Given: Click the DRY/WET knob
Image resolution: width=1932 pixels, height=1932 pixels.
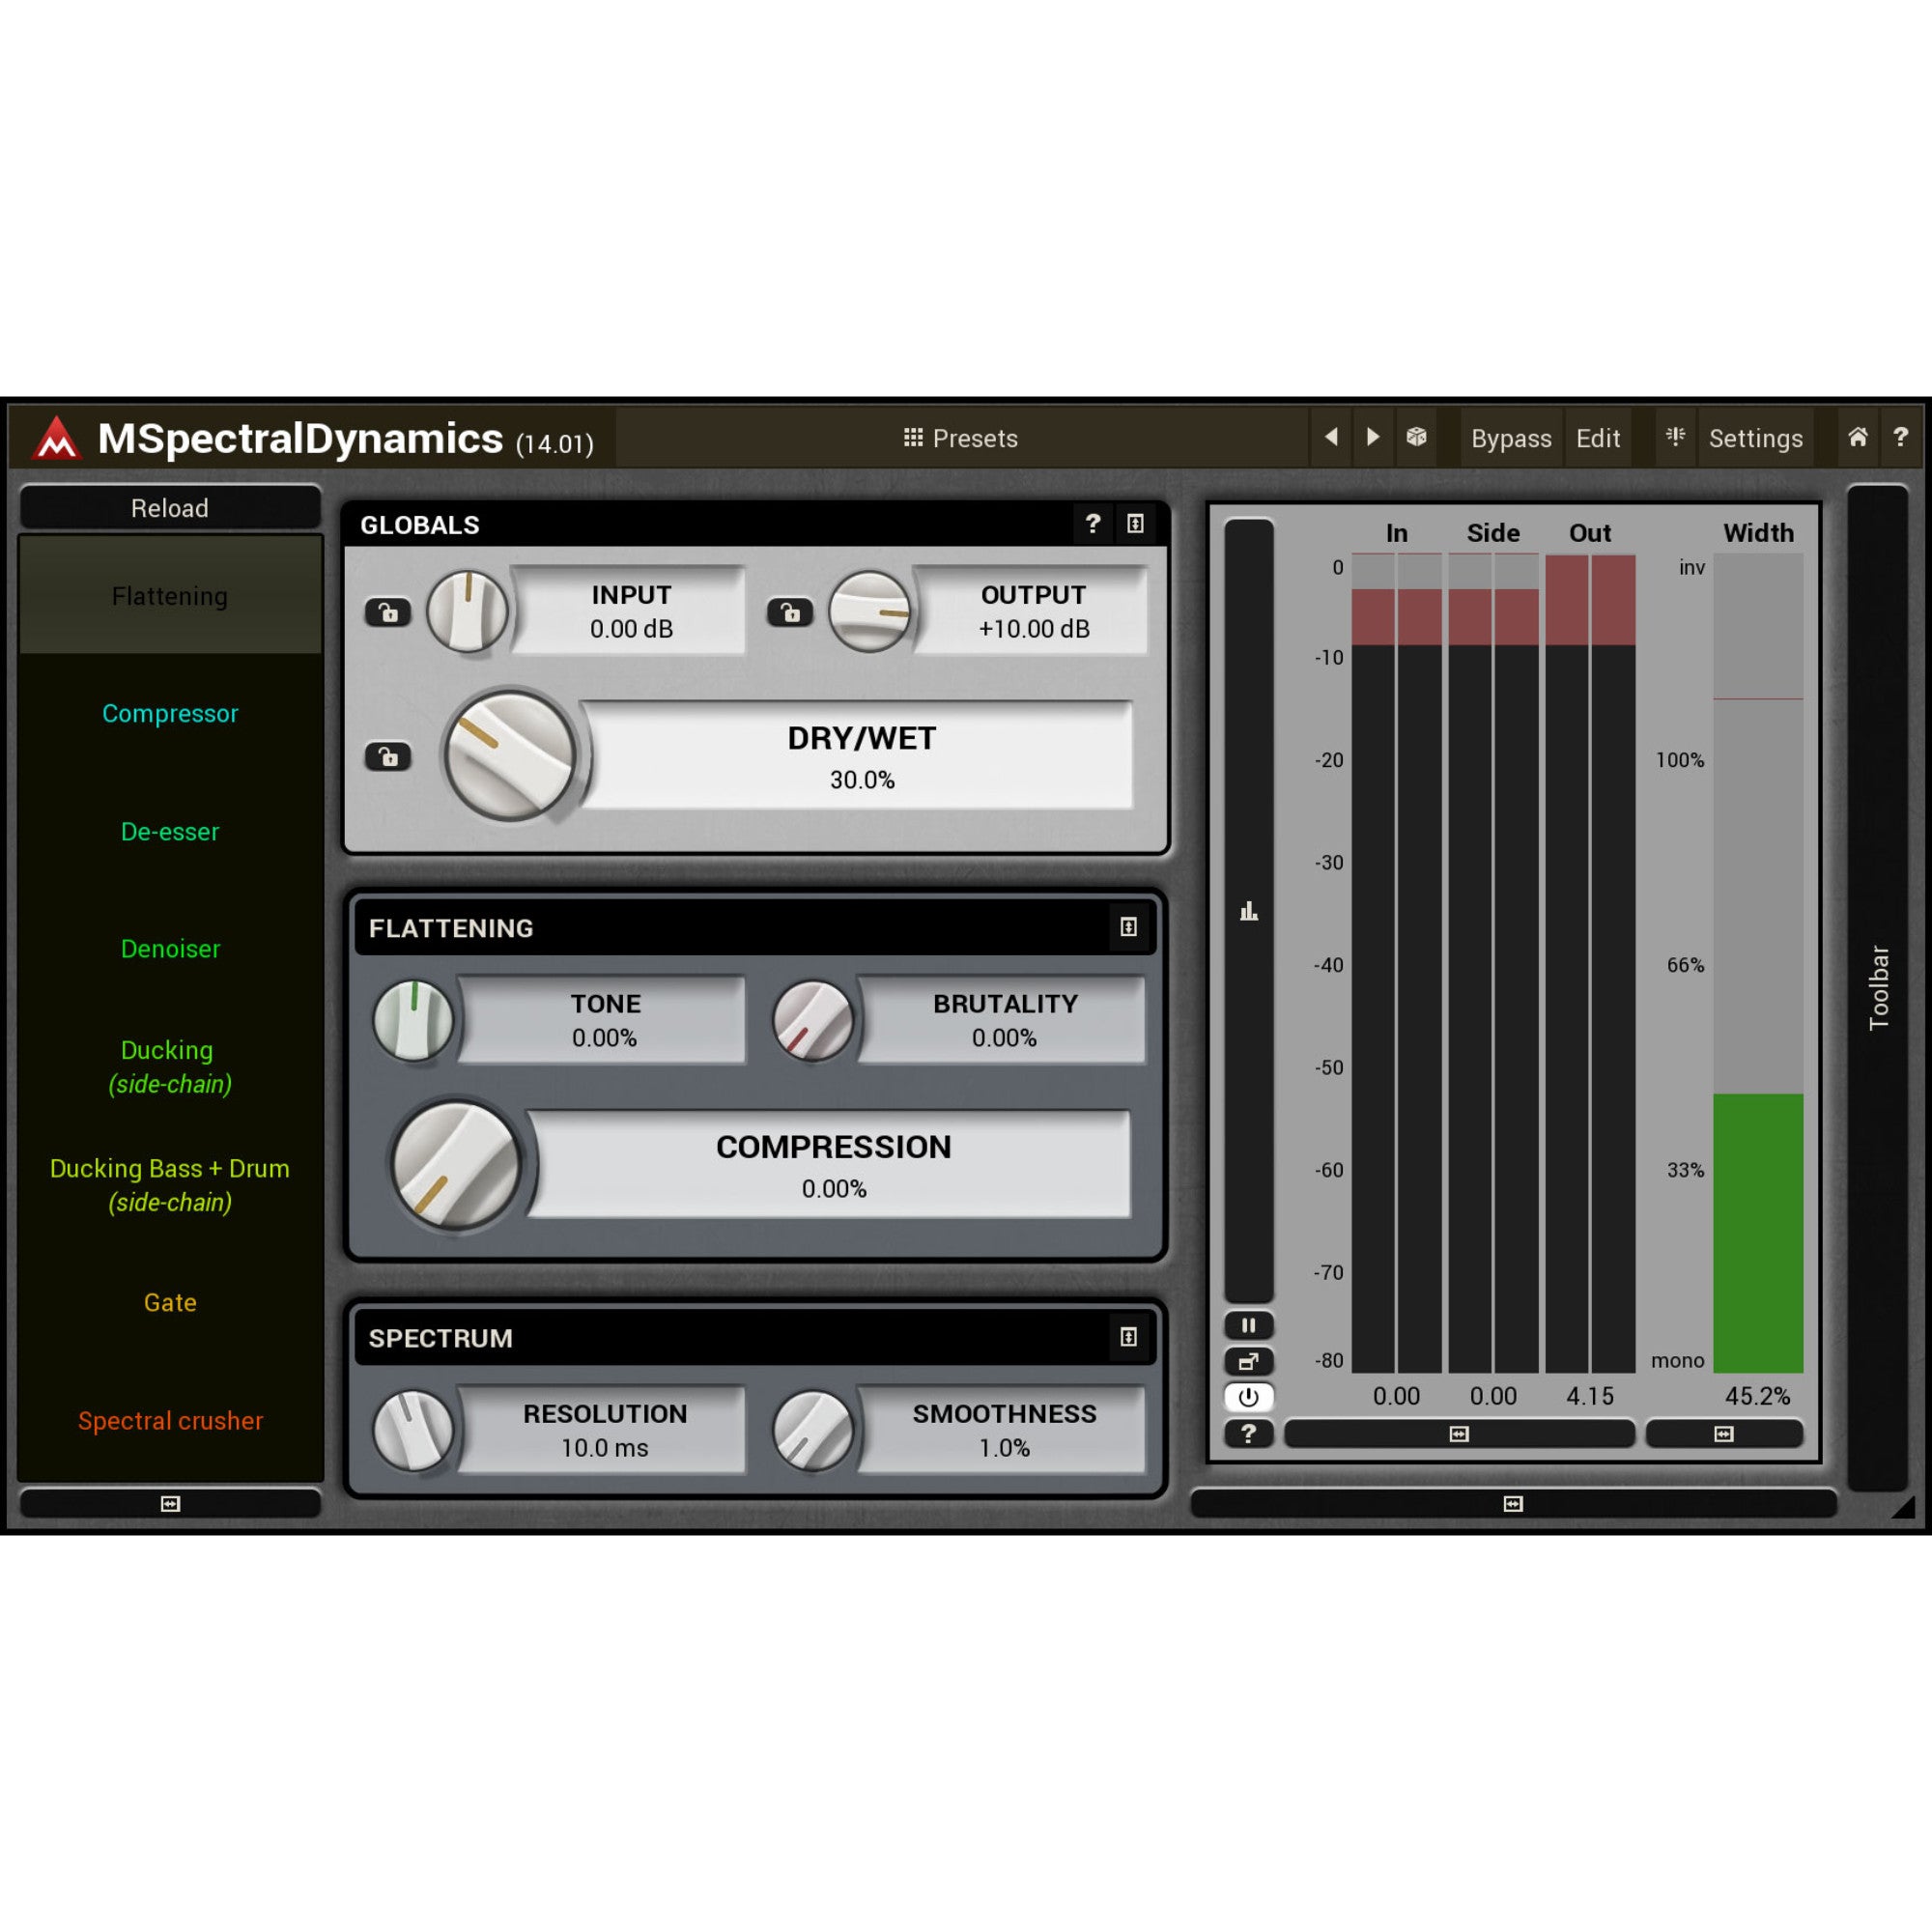Looking at the screenshot, I should 510,756.
